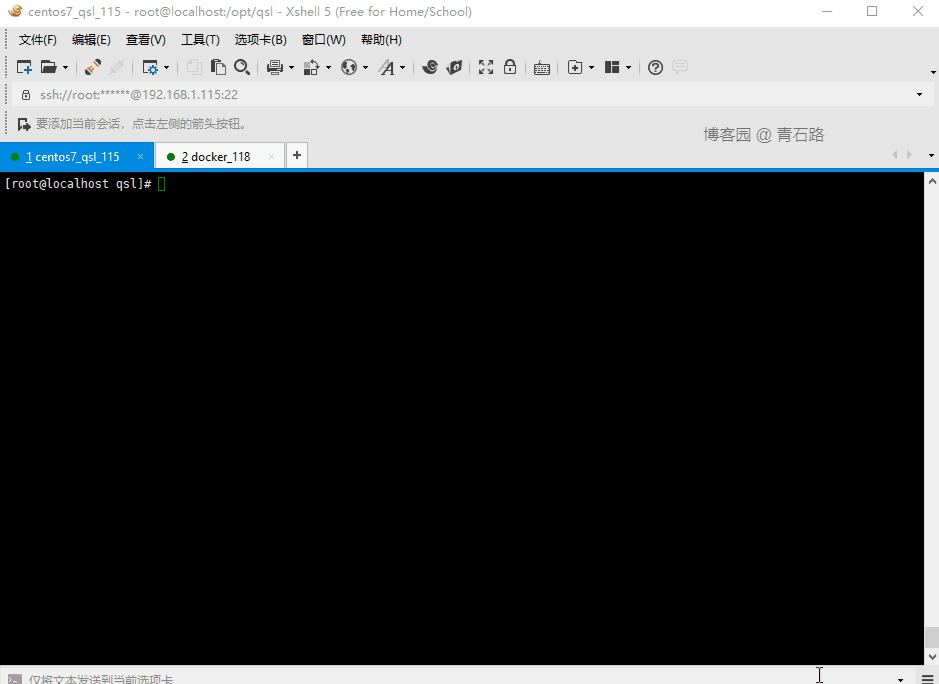Click the toolbar overflow arrow at right
This screenshot has width=939, height=684.
coord(933,72)
